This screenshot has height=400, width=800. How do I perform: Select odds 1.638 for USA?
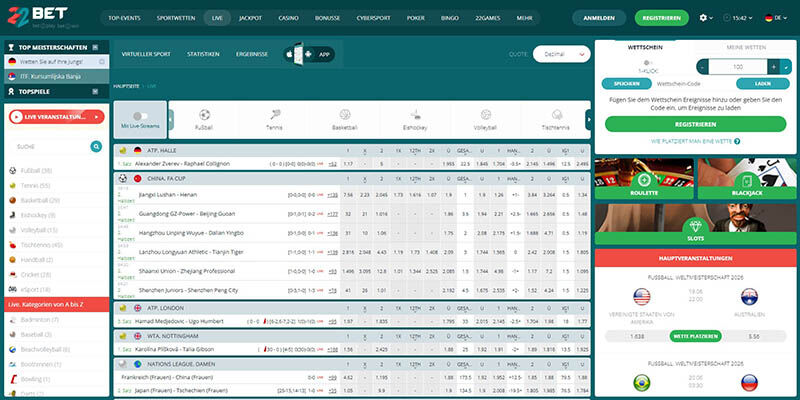pos(637,337)
